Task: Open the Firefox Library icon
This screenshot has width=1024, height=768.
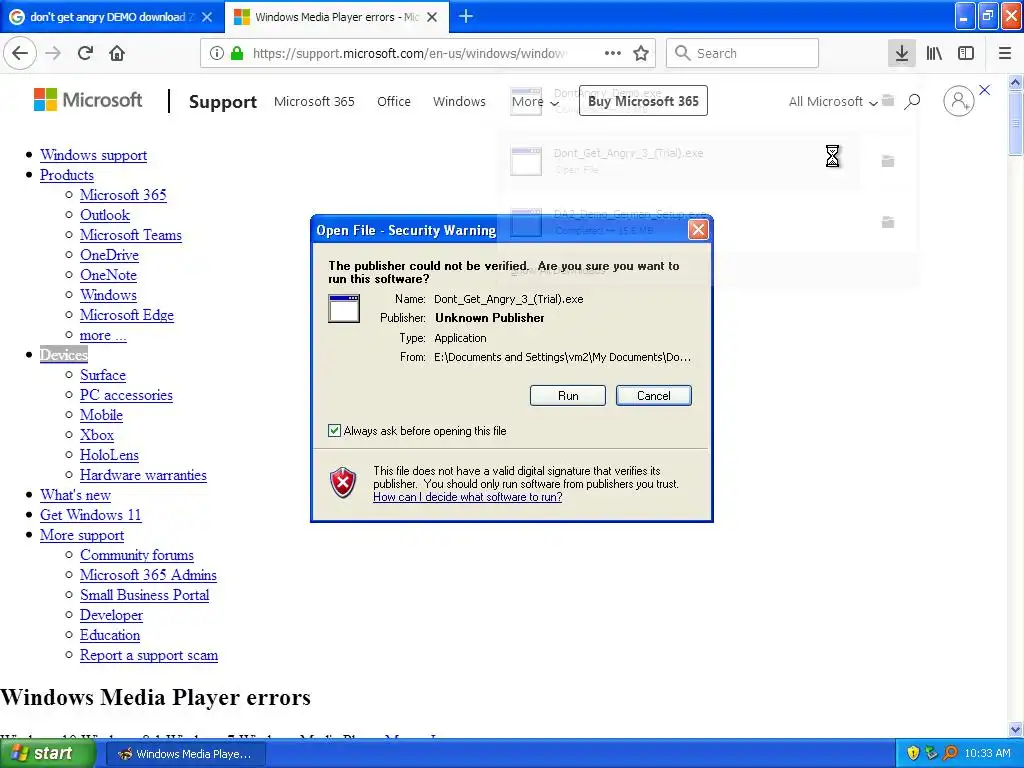Action: coord(934,53)
